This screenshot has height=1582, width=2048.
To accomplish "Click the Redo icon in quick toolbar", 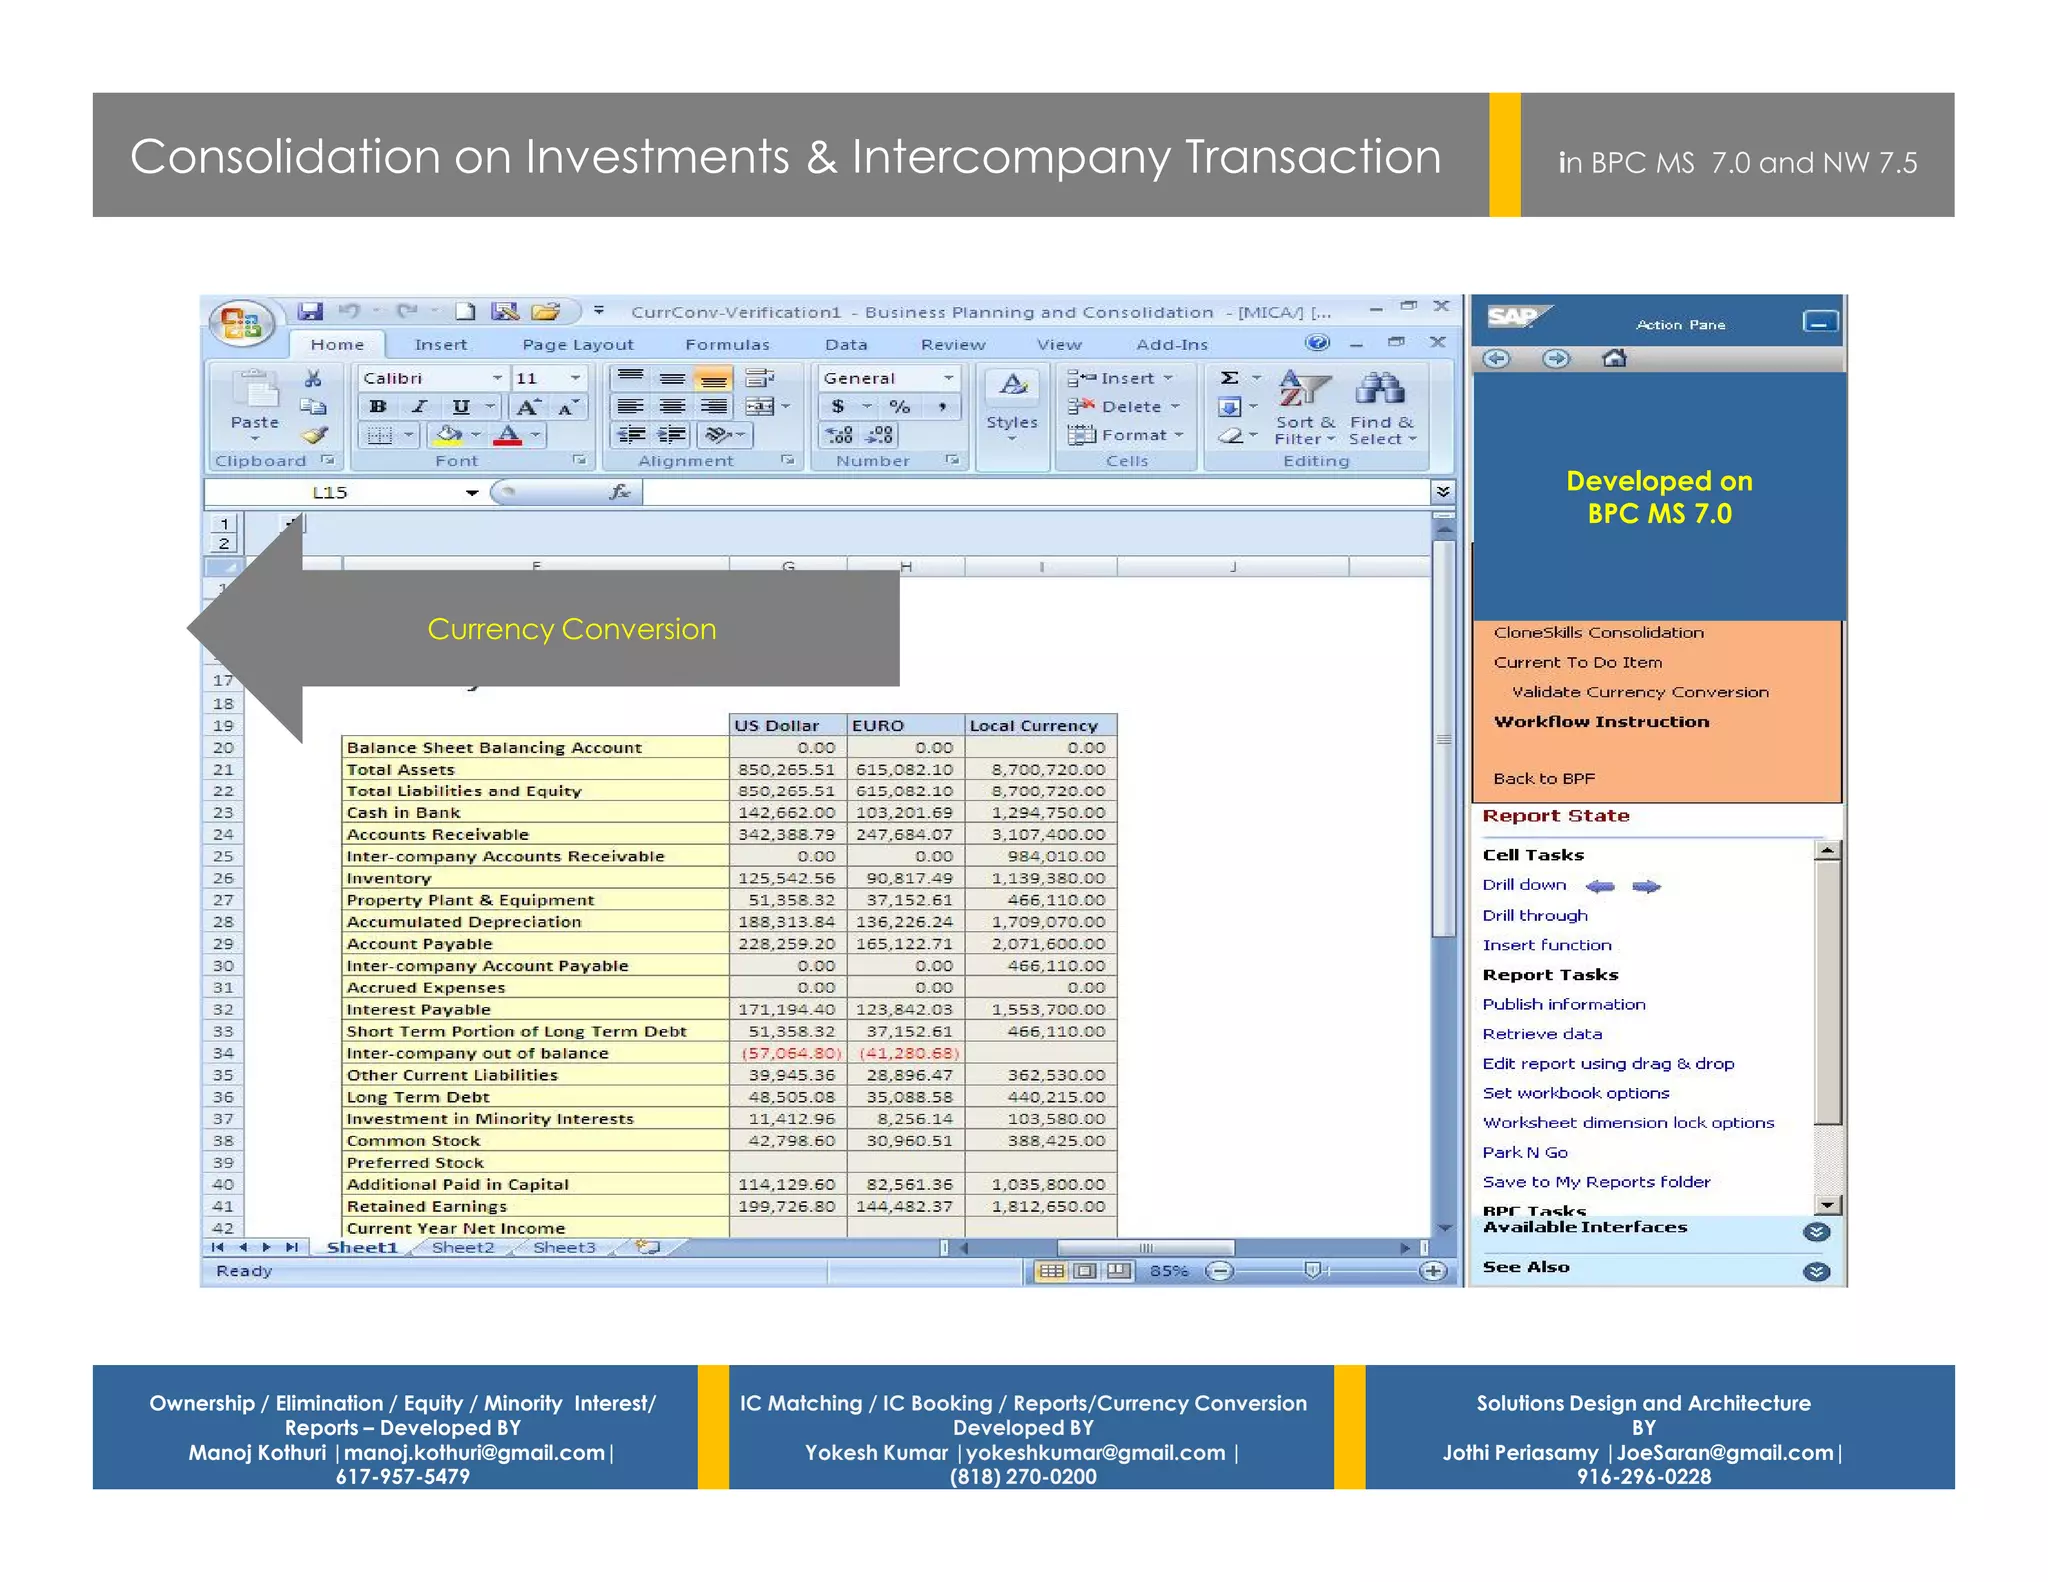I will click(x=406, y=311).
